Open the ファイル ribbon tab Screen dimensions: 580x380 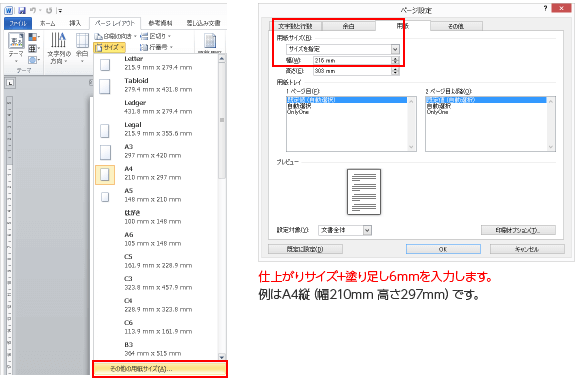tap(18, 23)
